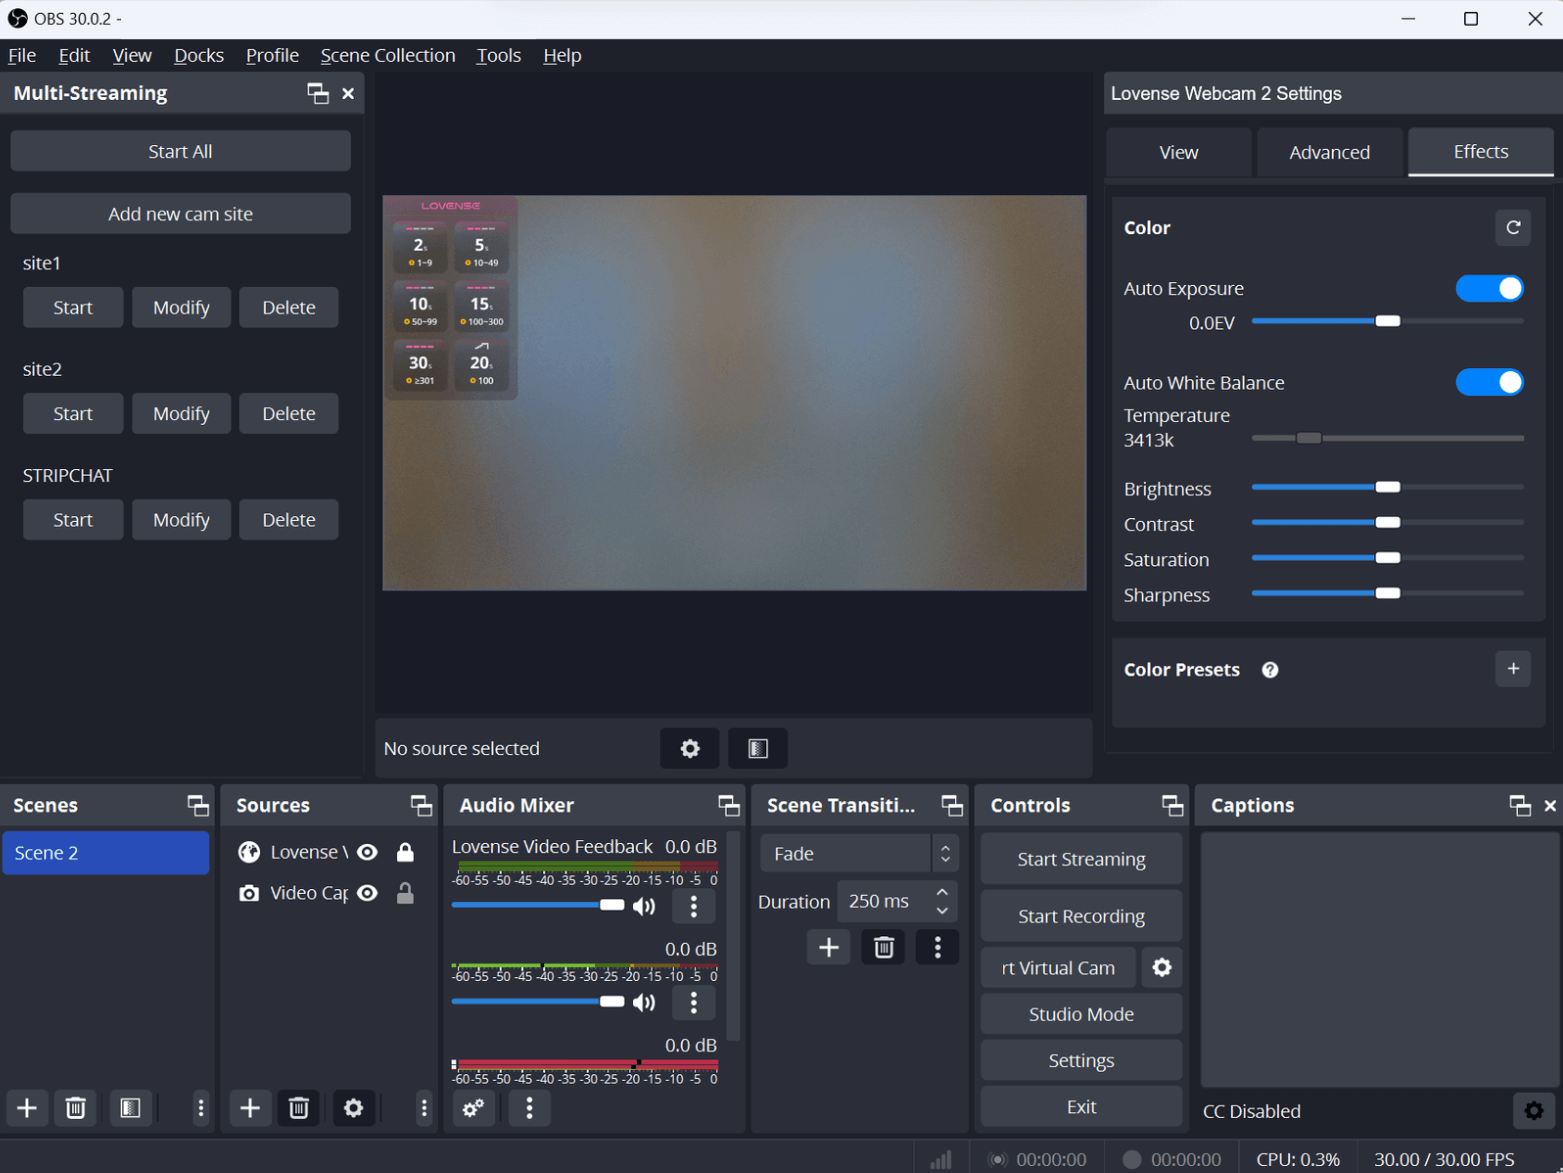Click Start Recording
The height and width of the screenshot is (1173, 1563).
1080,916
